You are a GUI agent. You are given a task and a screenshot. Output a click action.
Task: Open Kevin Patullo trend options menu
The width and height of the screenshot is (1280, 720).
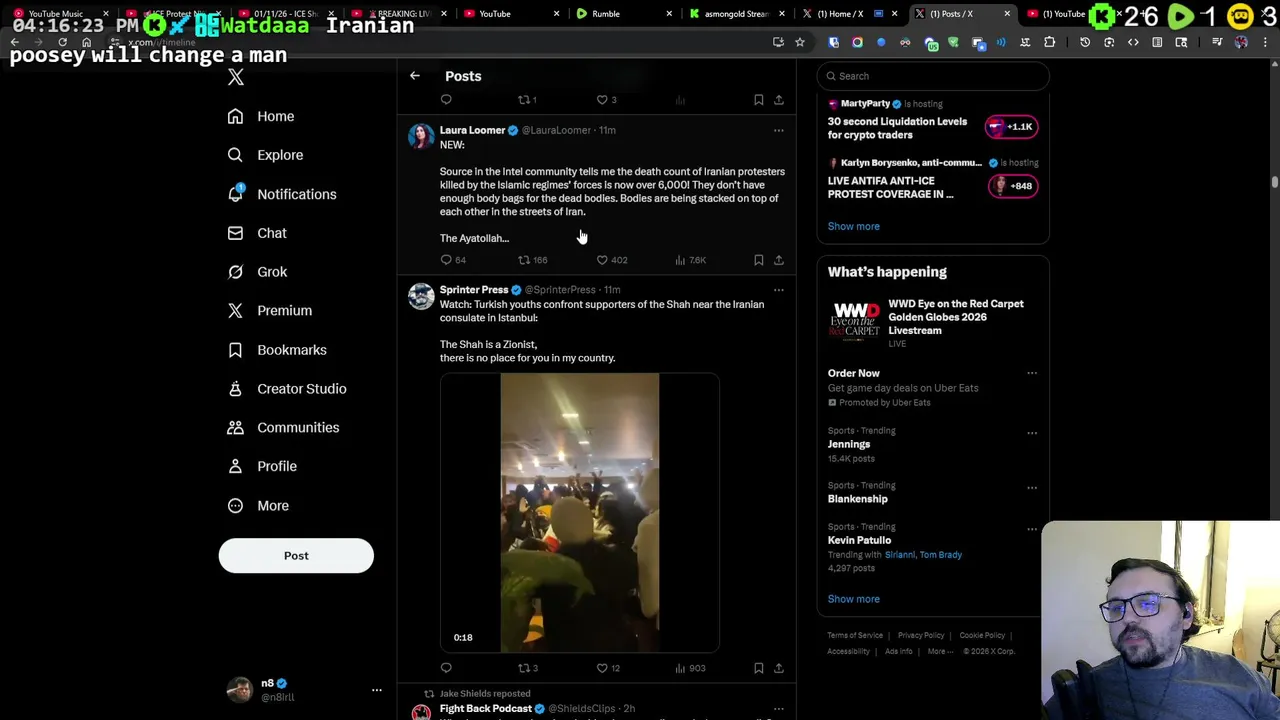click(1032, 529)
